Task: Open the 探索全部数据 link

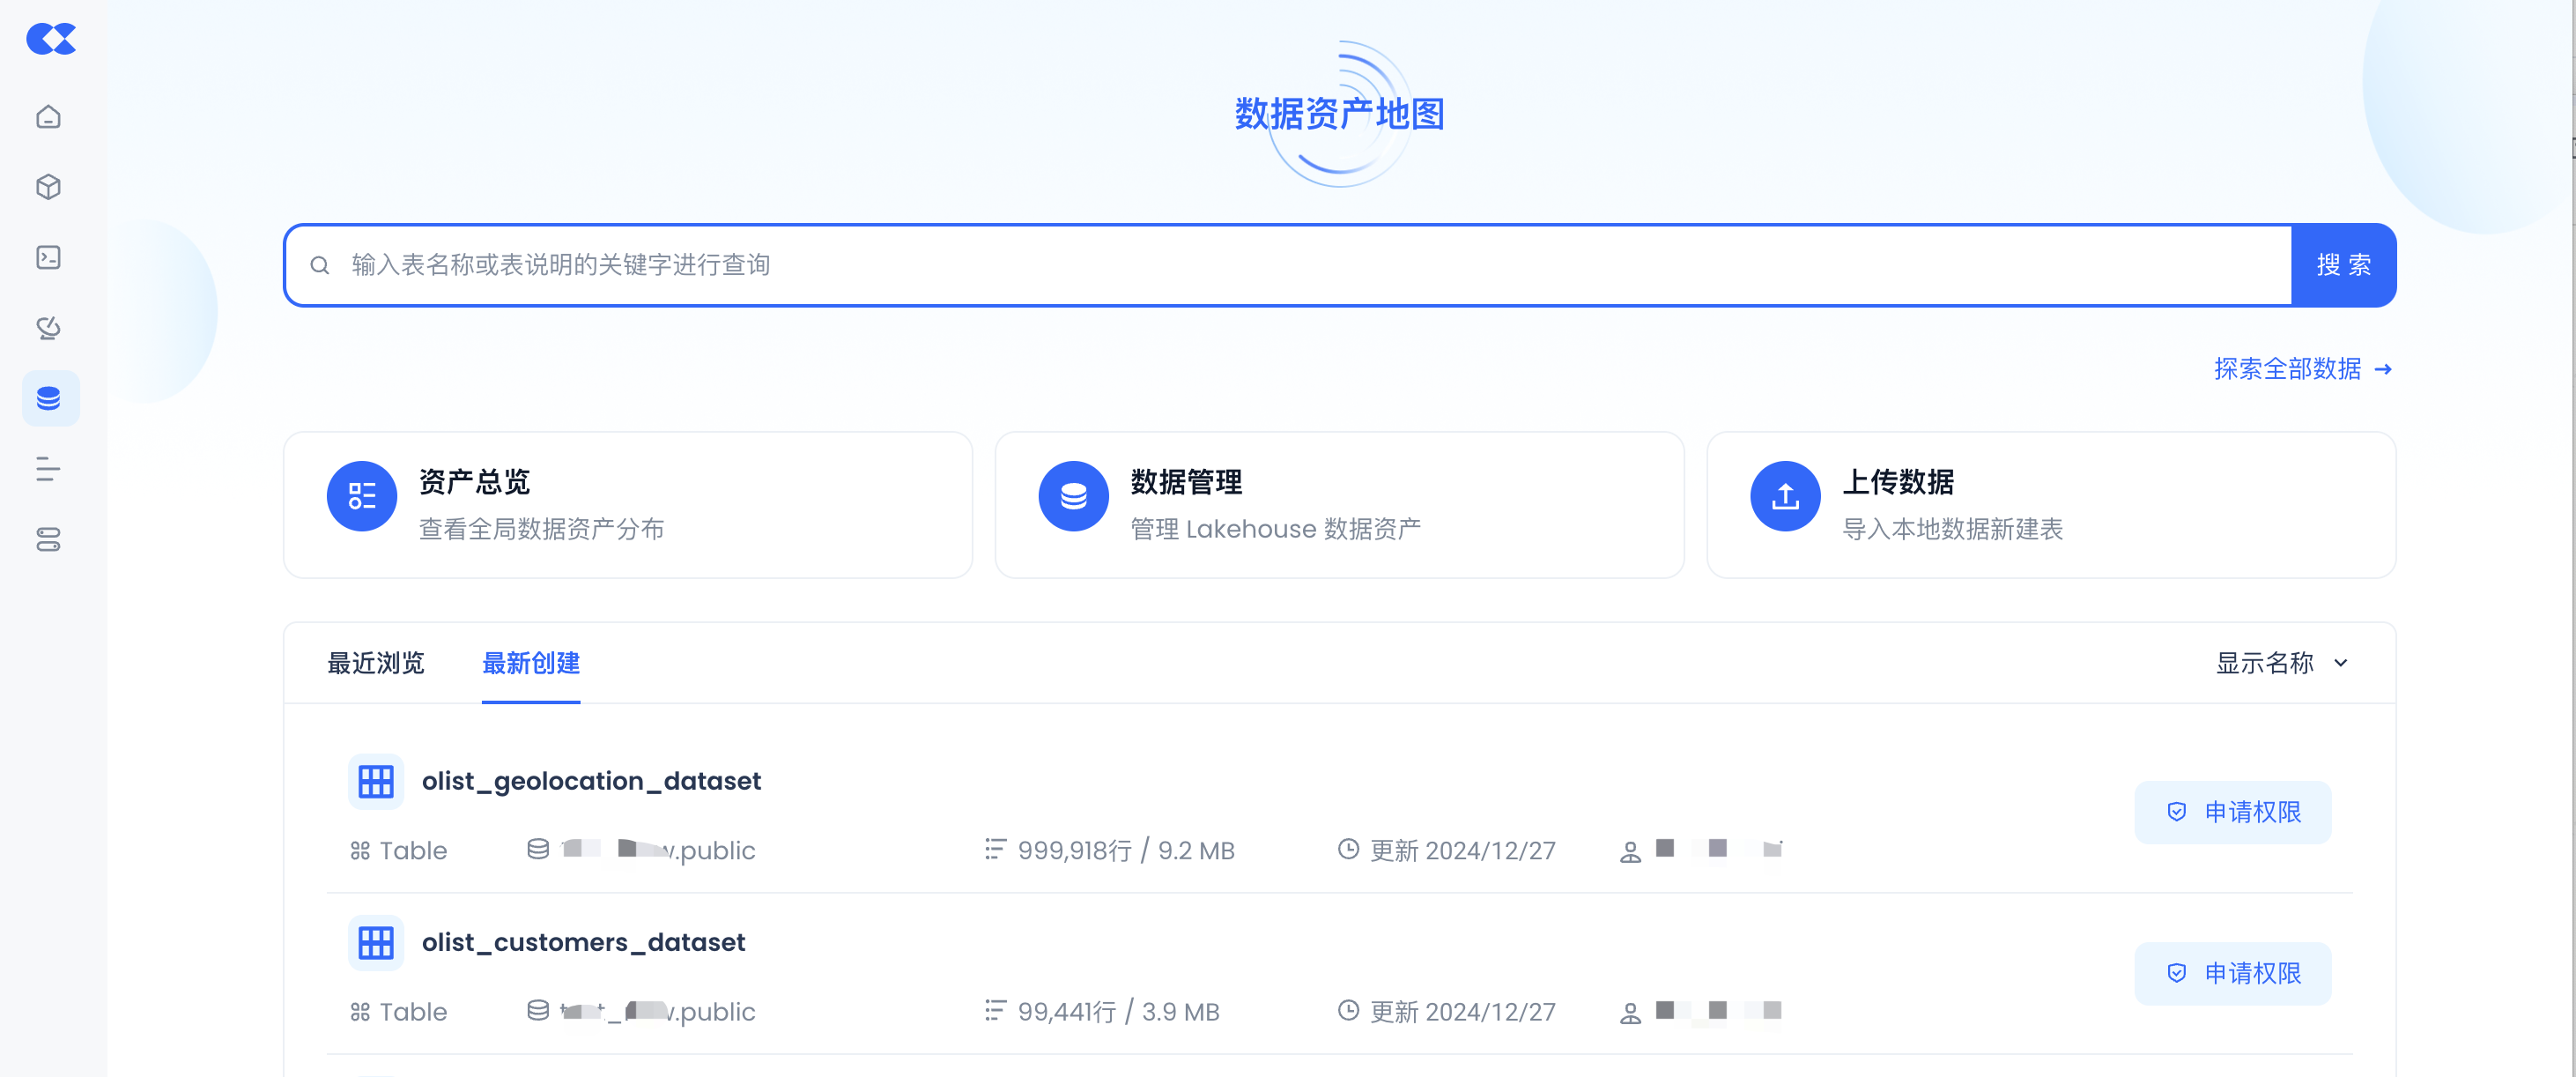Action: point(2302,369)
